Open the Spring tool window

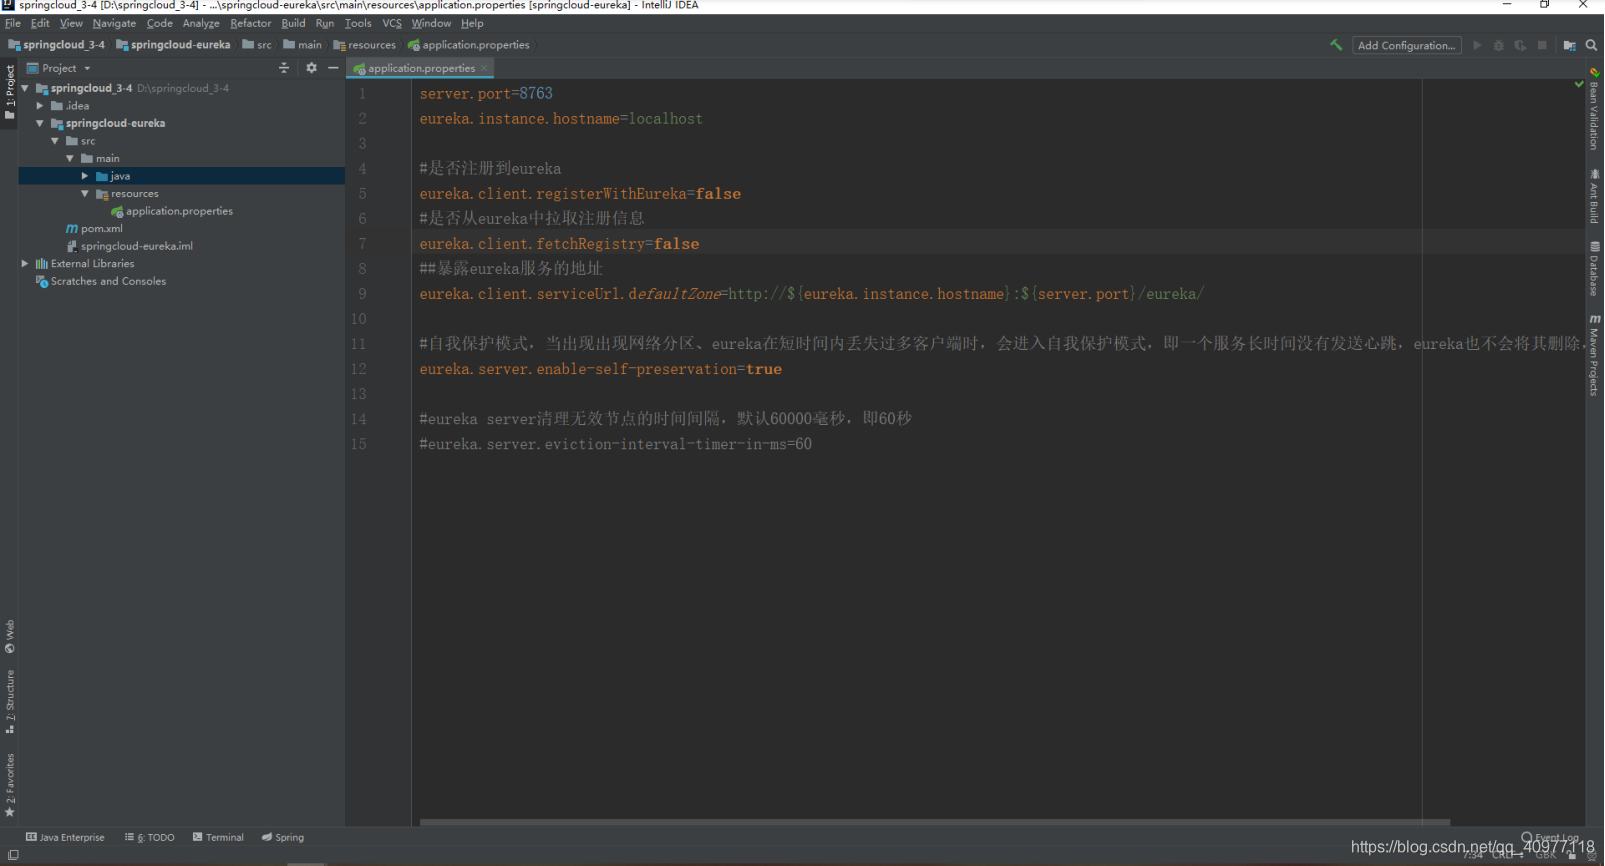point(283,837)
